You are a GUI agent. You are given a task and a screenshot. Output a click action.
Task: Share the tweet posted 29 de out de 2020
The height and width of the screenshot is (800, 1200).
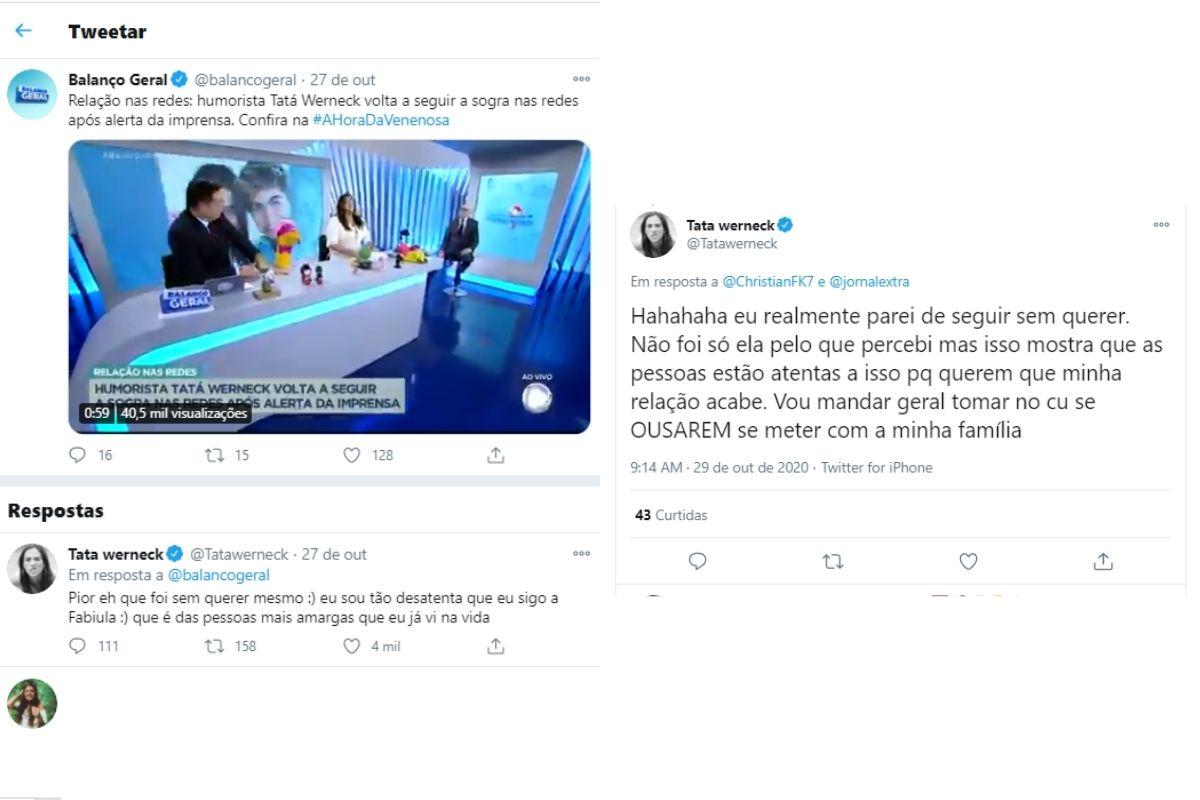pos(1103,561)
